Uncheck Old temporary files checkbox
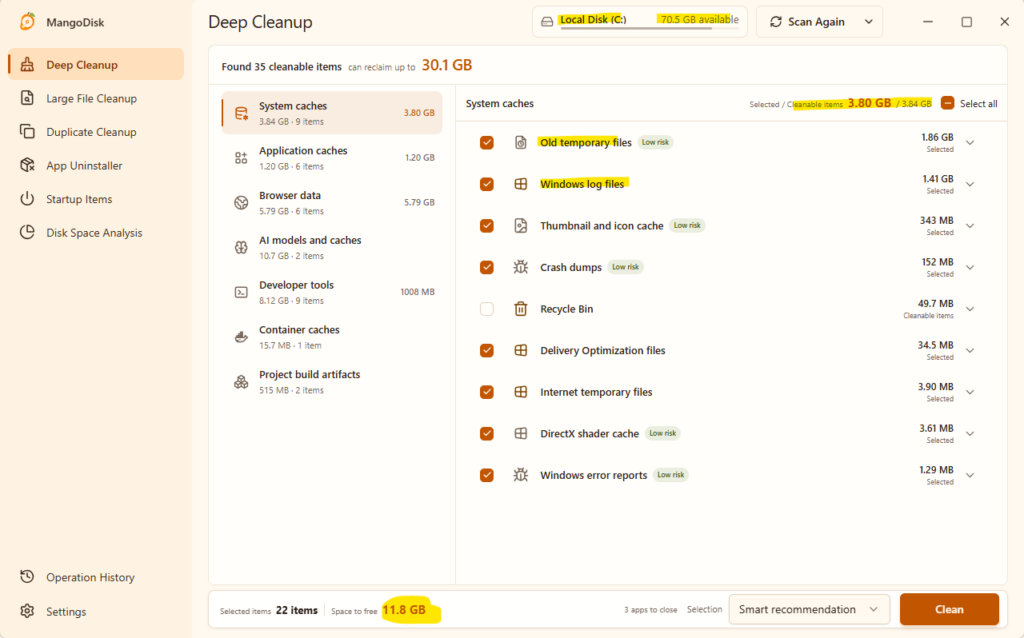This screenshot has width=1024, height=638. [487, 142]
